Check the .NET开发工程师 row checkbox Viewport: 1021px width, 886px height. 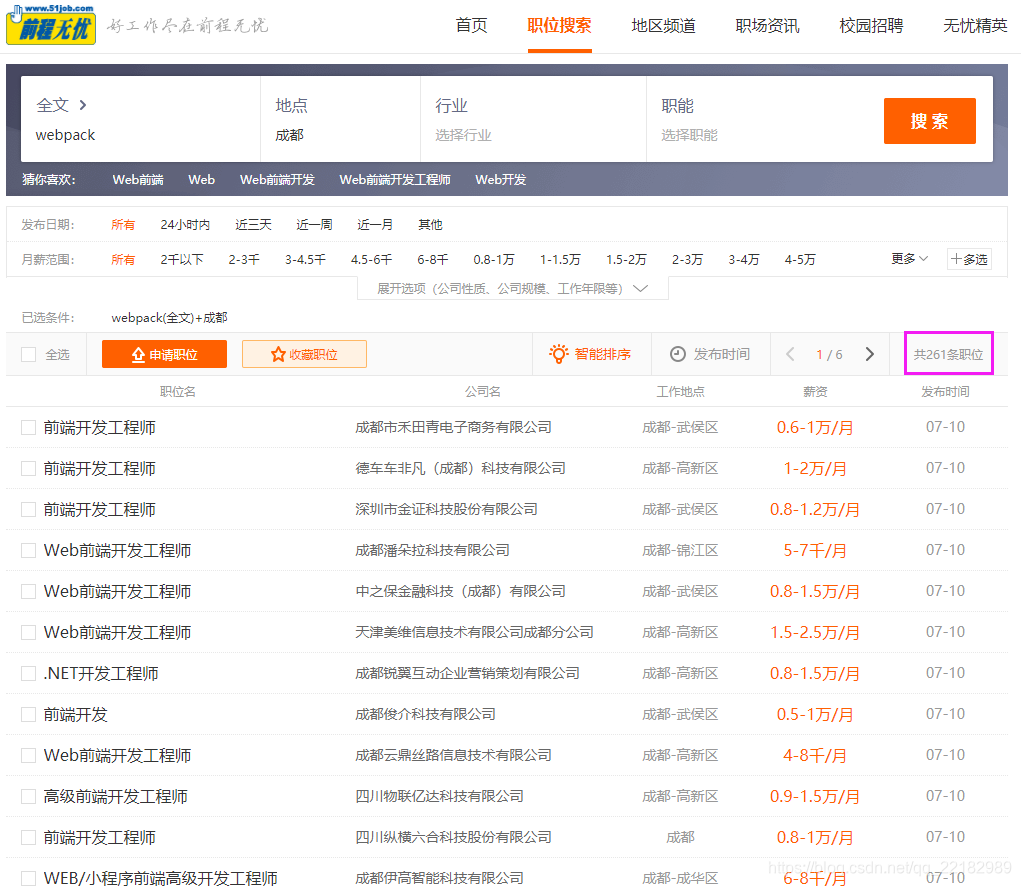[29, 674]
